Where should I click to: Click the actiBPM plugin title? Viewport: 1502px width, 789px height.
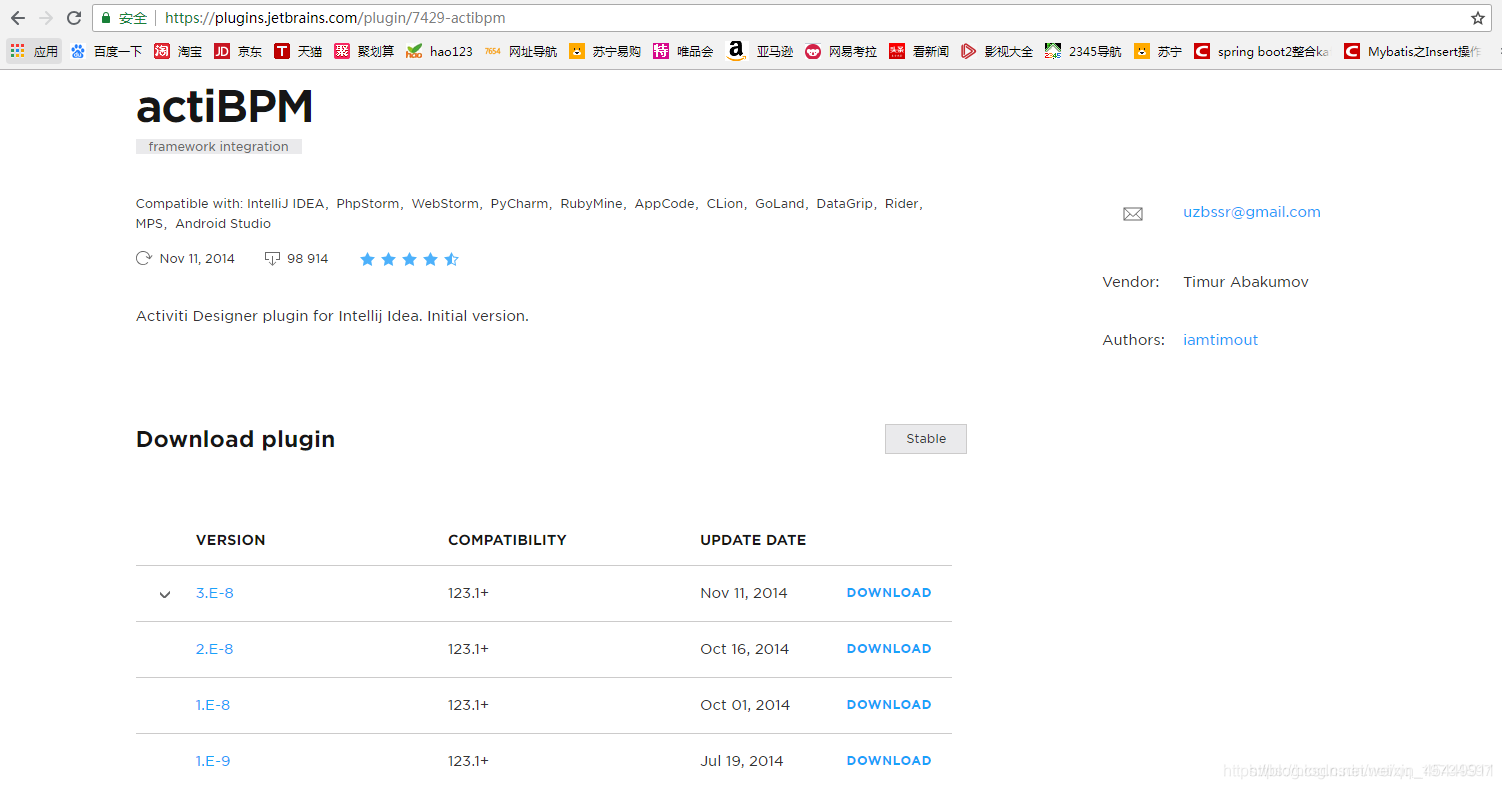[x=225, y=106]
